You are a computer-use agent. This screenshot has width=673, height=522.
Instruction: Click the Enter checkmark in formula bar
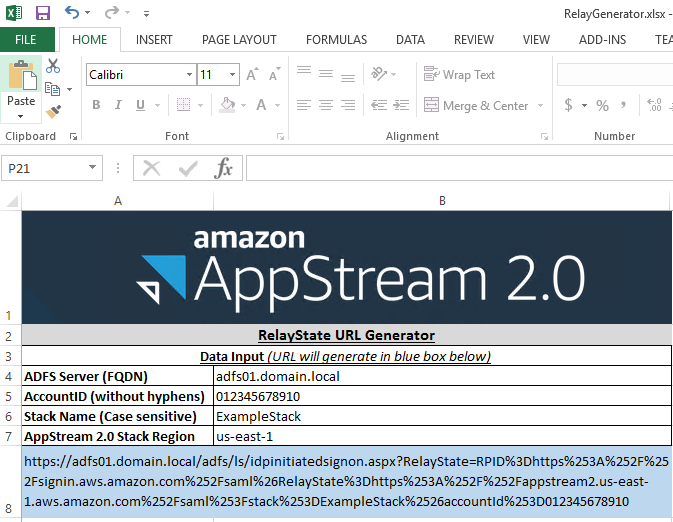point(188,168)
